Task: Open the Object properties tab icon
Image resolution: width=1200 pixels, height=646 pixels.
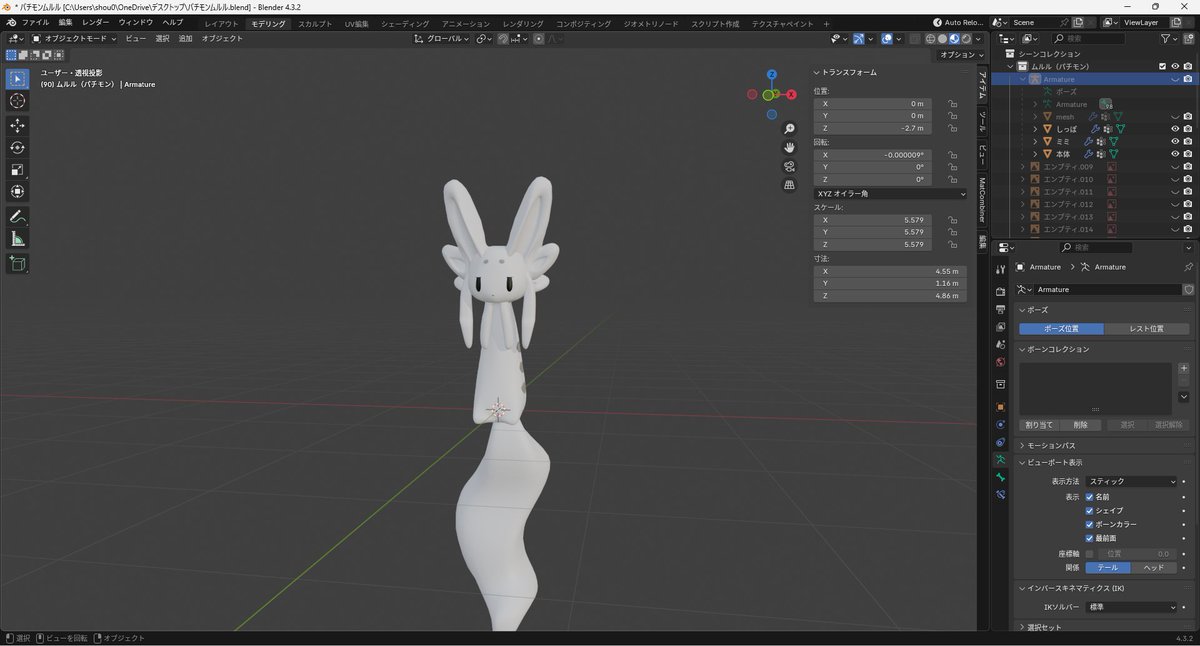Action: (x=1000, y=407)
